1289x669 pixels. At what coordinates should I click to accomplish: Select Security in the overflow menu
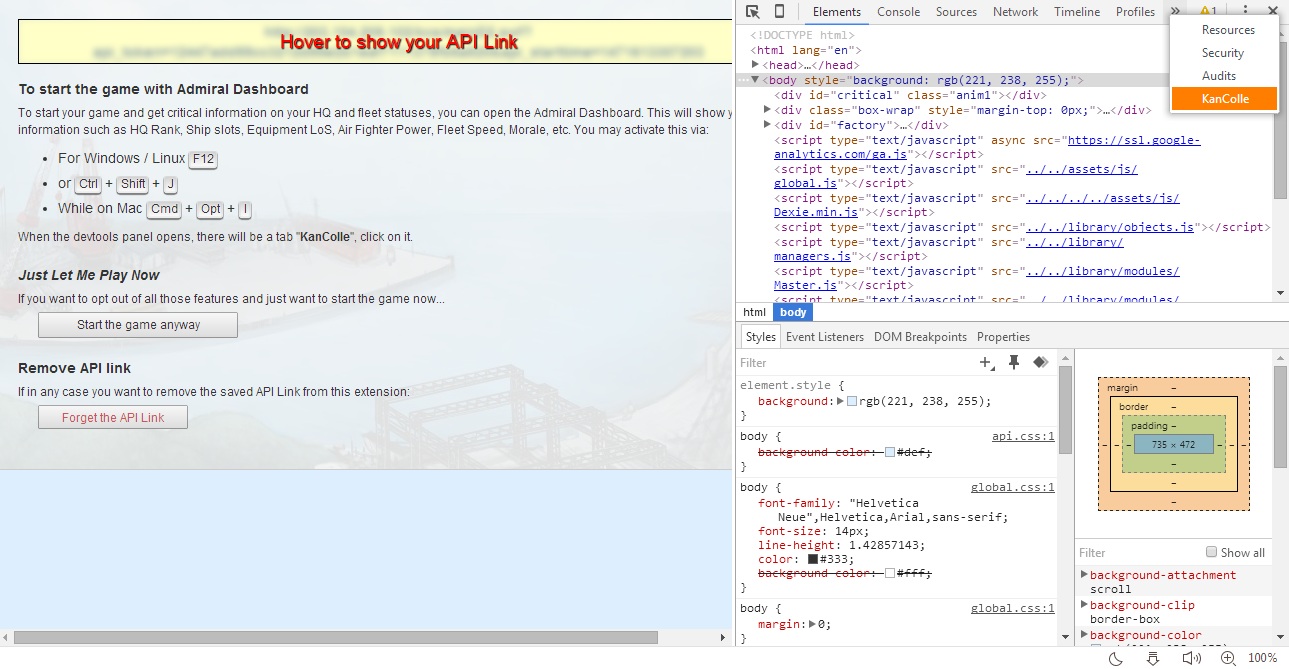(1225, 53)
